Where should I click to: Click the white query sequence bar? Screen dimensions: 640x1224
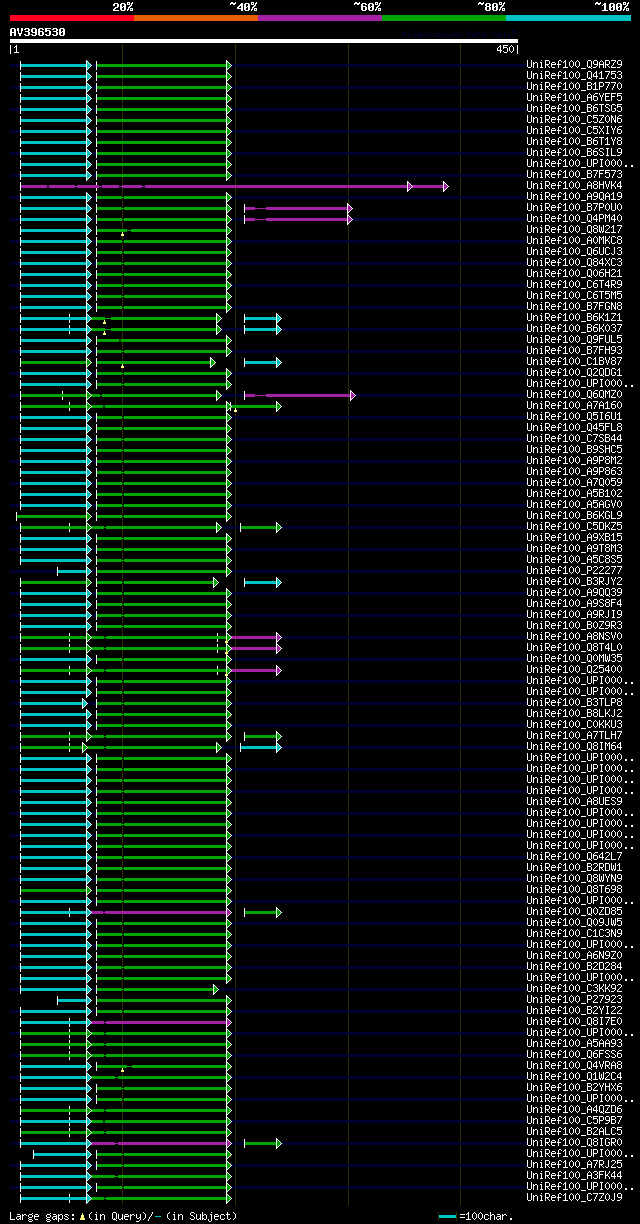point(264,41)
